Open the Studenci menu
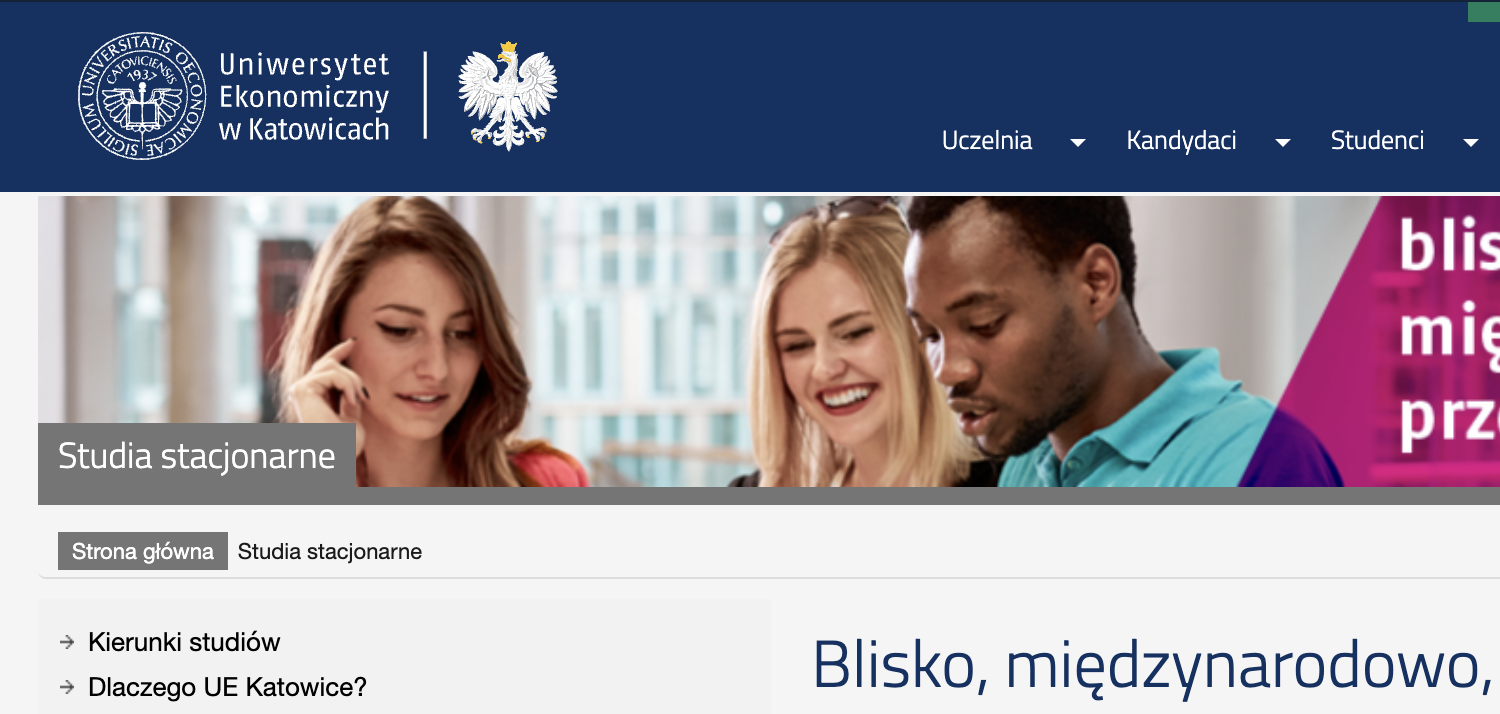1500x714 pixels. (x=1377, y=141)
